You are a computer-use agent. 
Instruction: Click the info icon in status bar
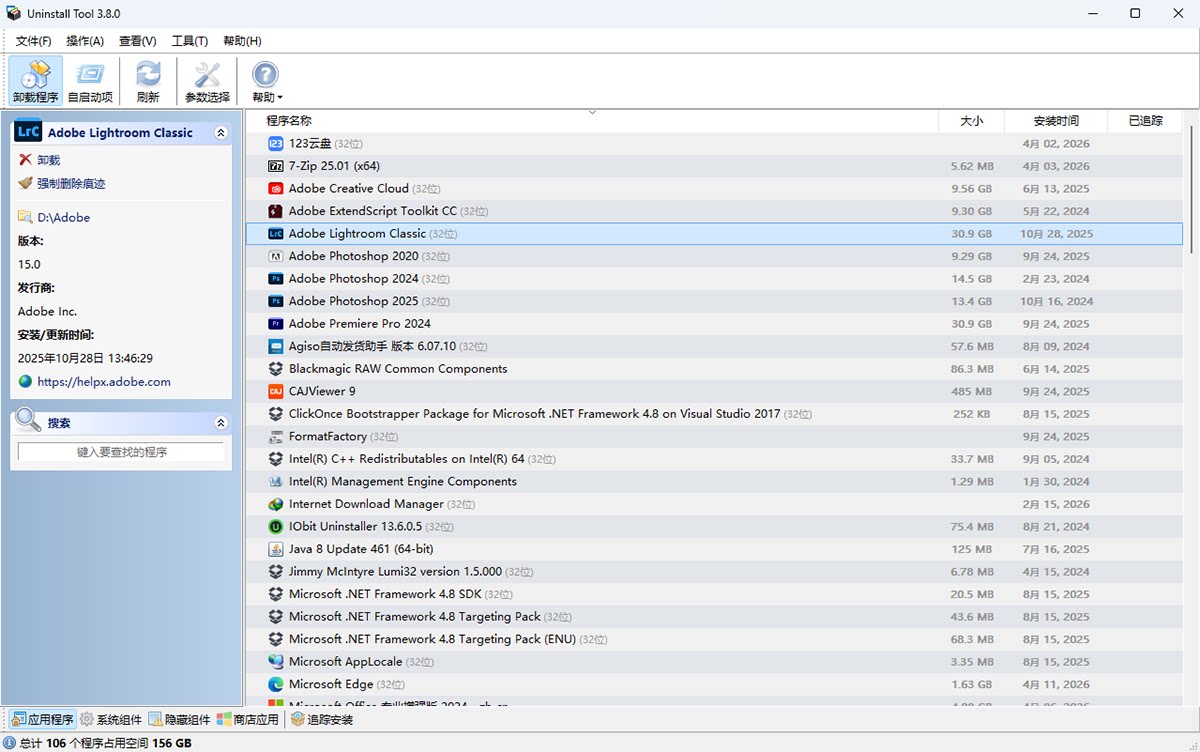click(x=9, y=743)
